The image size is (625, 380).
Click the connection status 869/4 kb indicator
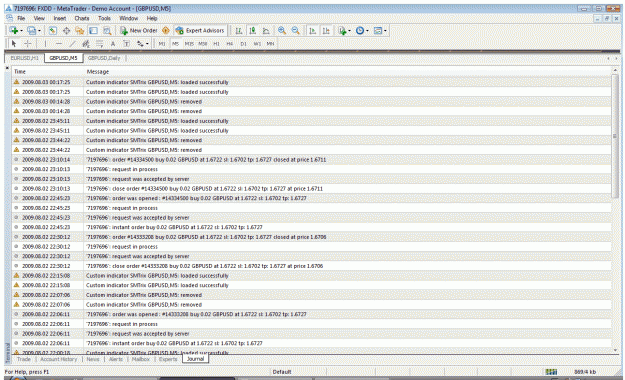click(x=585, y=372)
